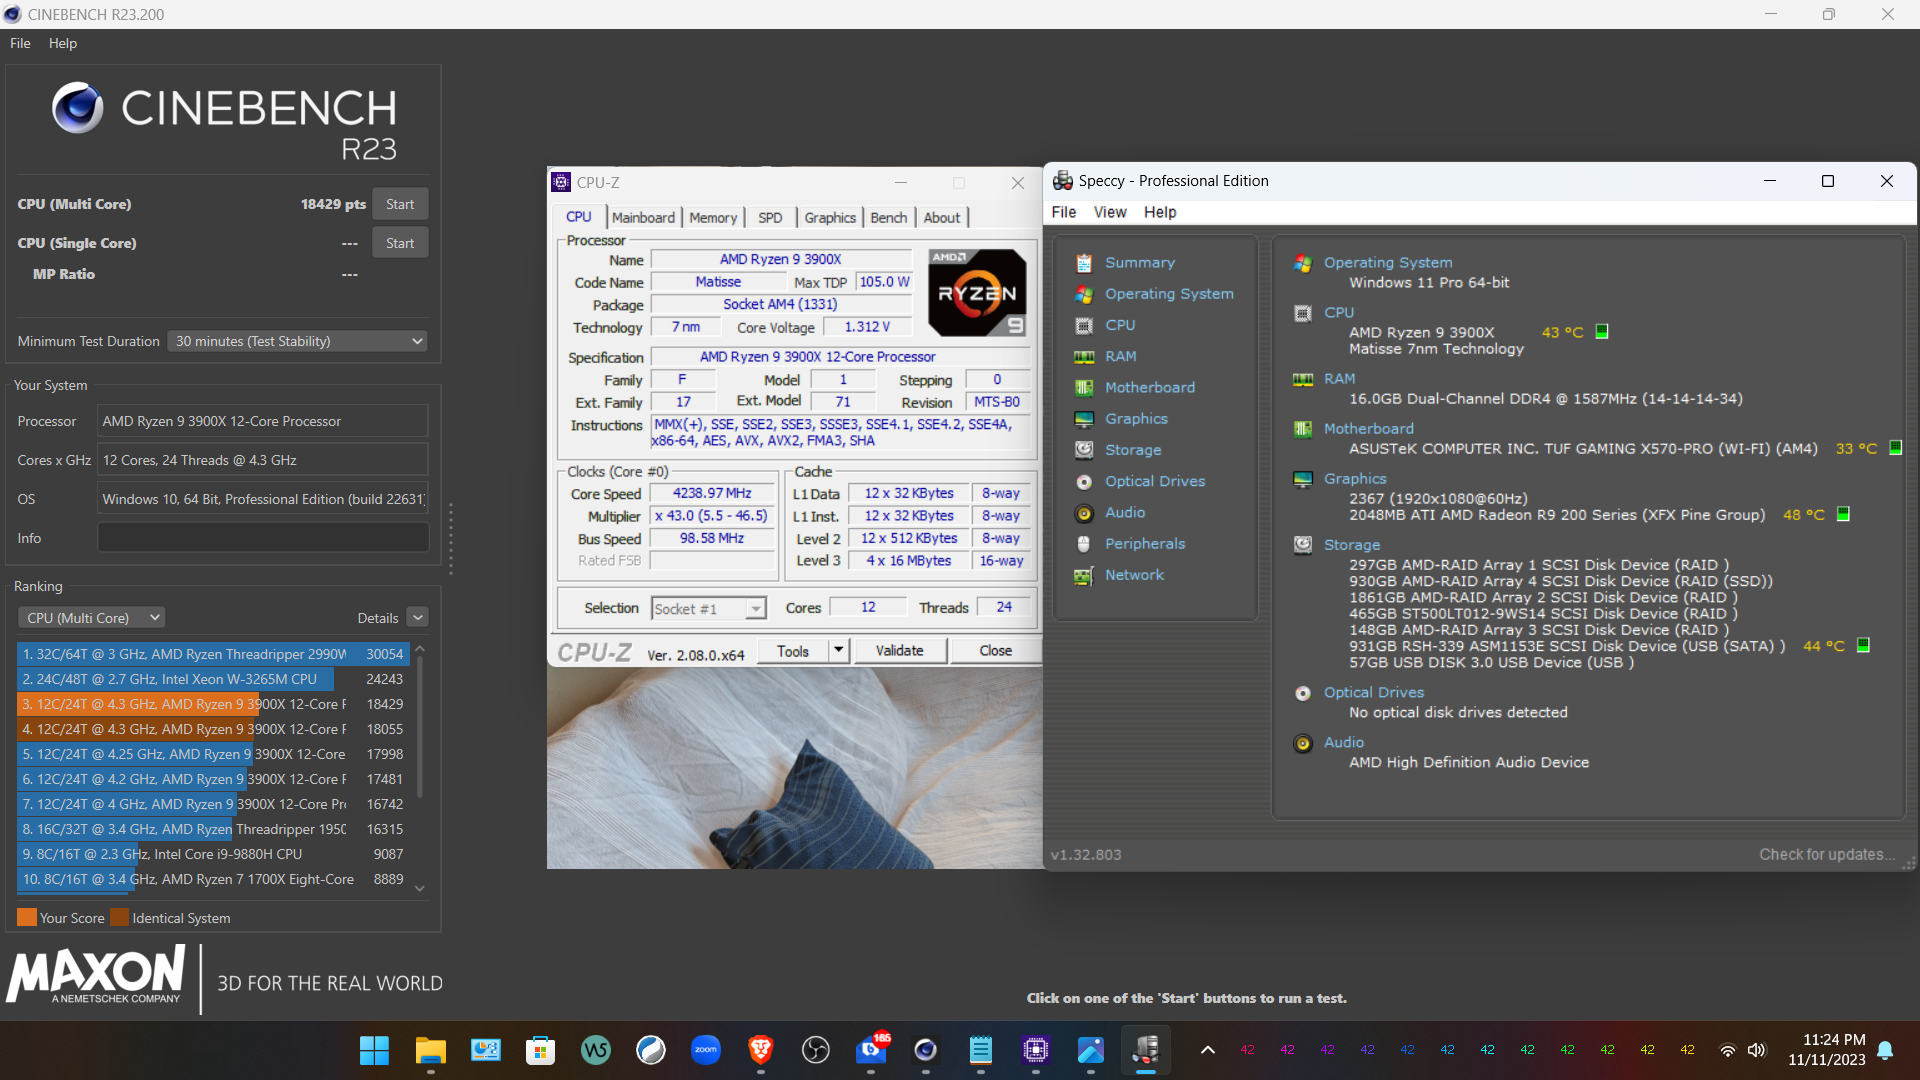The image size is (1920, 1080).
Task: Show hidden tray icons chevron
Action: click(x=1208, y=1050)
